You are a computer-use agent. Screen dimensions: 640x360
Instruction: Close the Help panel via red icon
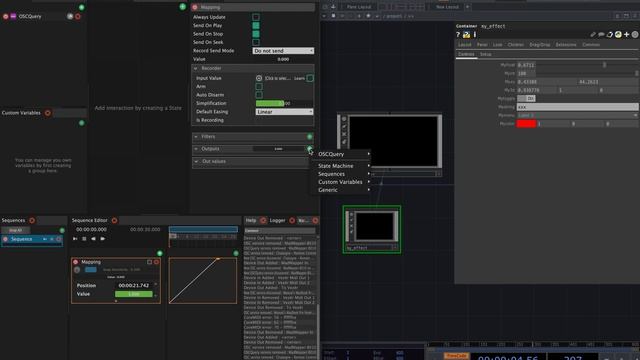click(263, 220)
